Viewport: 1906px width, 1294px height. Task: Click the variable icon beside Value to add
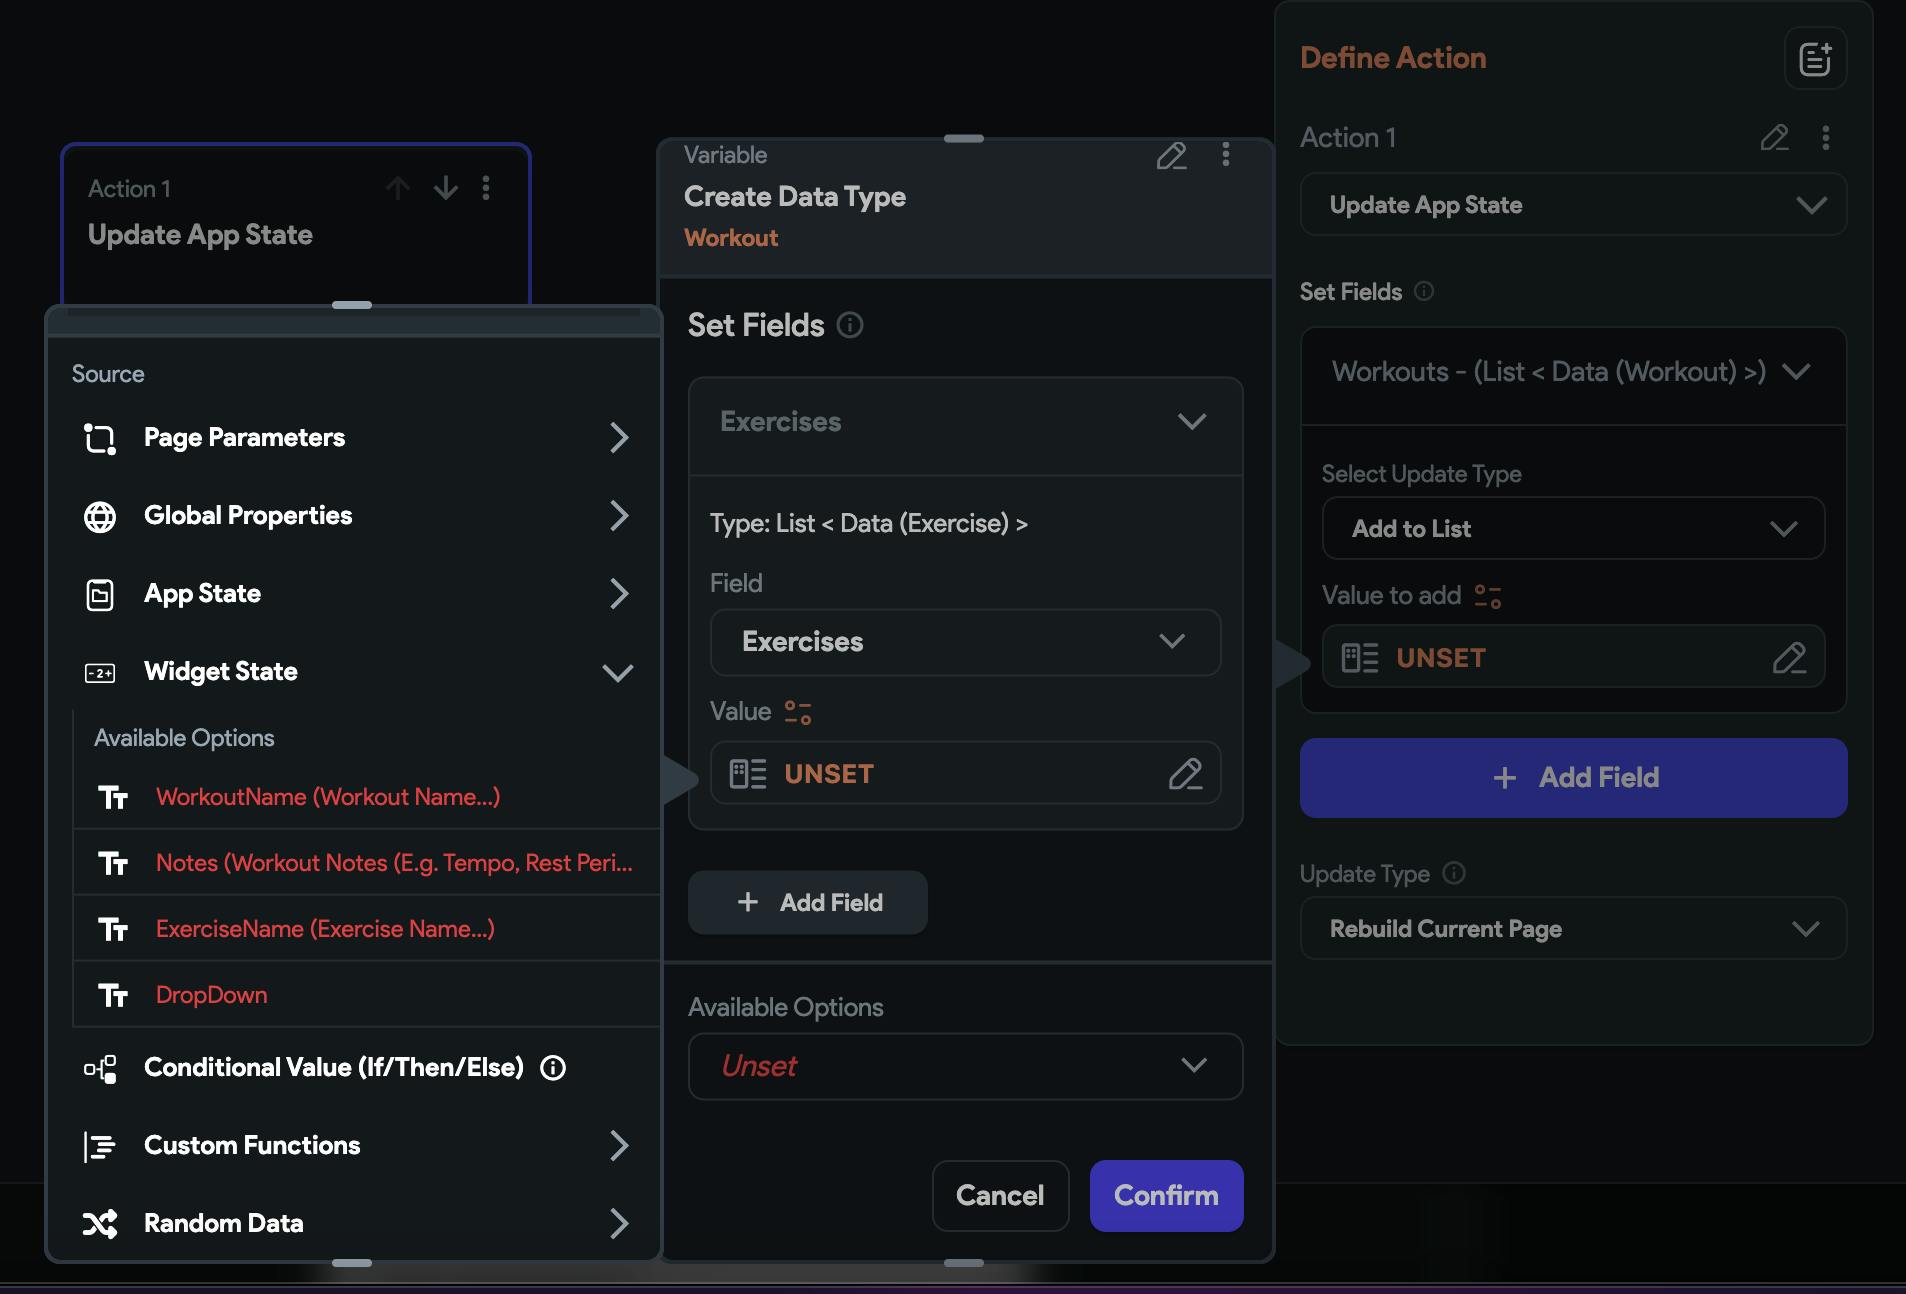click(x=1488, y=596)
